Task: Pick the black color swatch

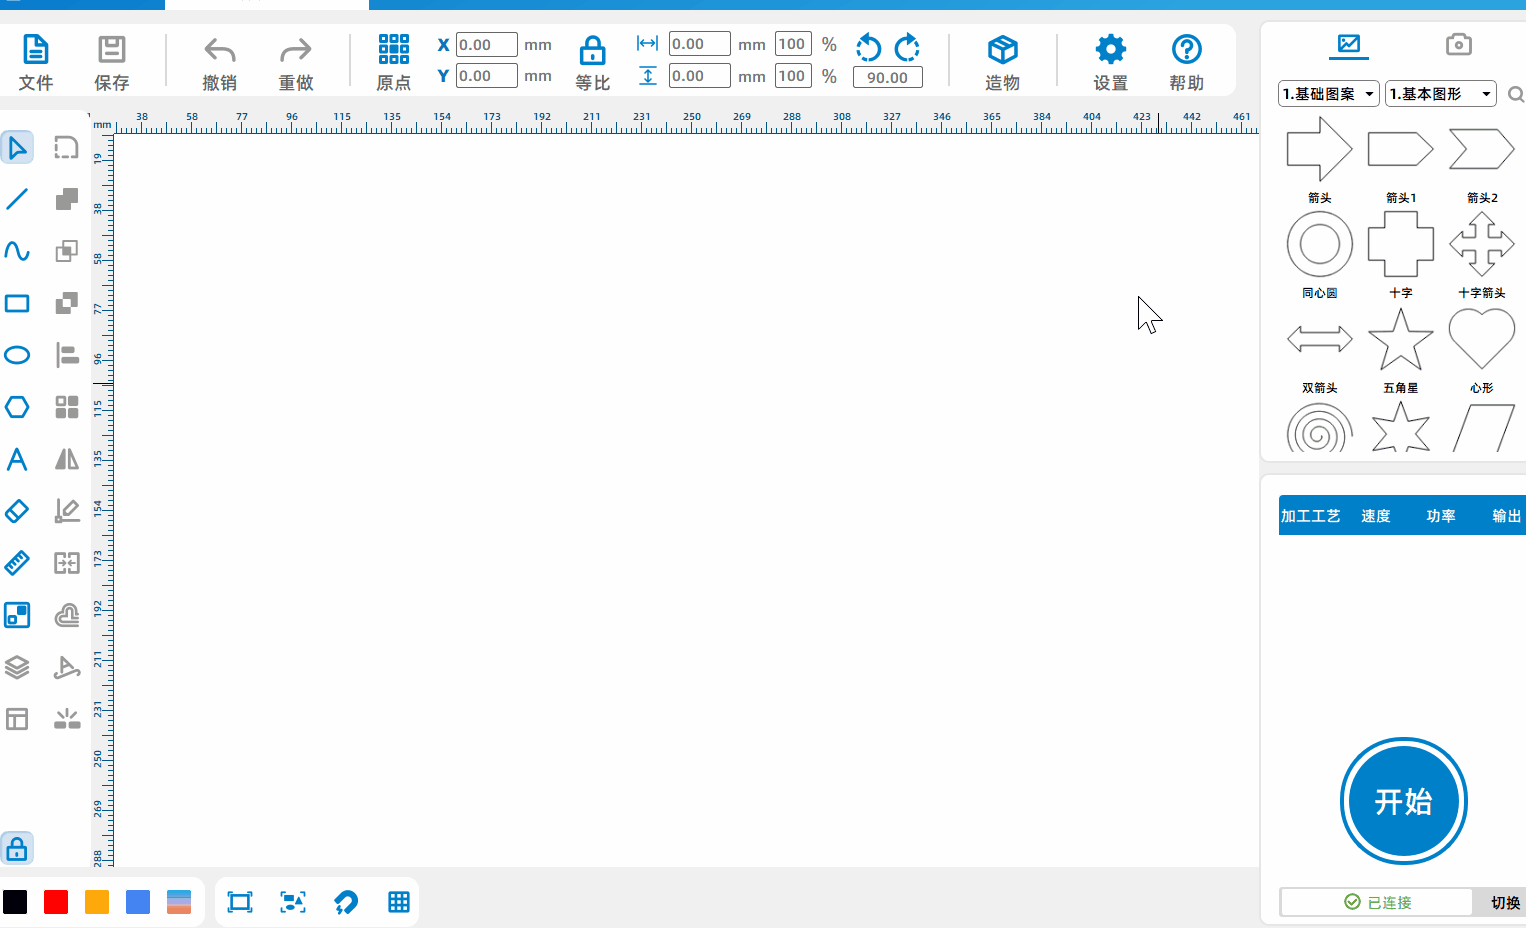Action: pyautogui.click(x=15, y=902)
